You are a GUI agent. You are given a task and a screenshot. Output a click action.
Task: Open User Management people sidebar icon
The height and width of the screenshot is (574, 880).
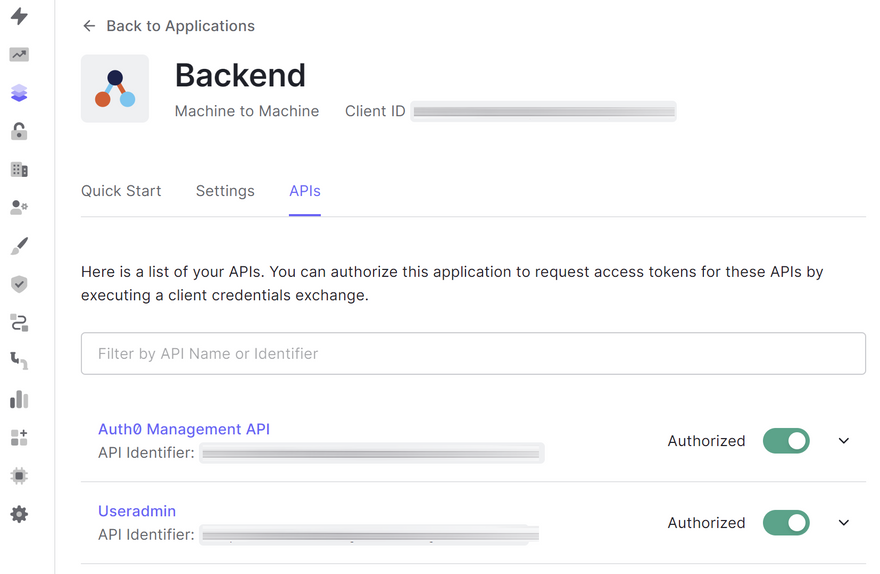point(19,207)
